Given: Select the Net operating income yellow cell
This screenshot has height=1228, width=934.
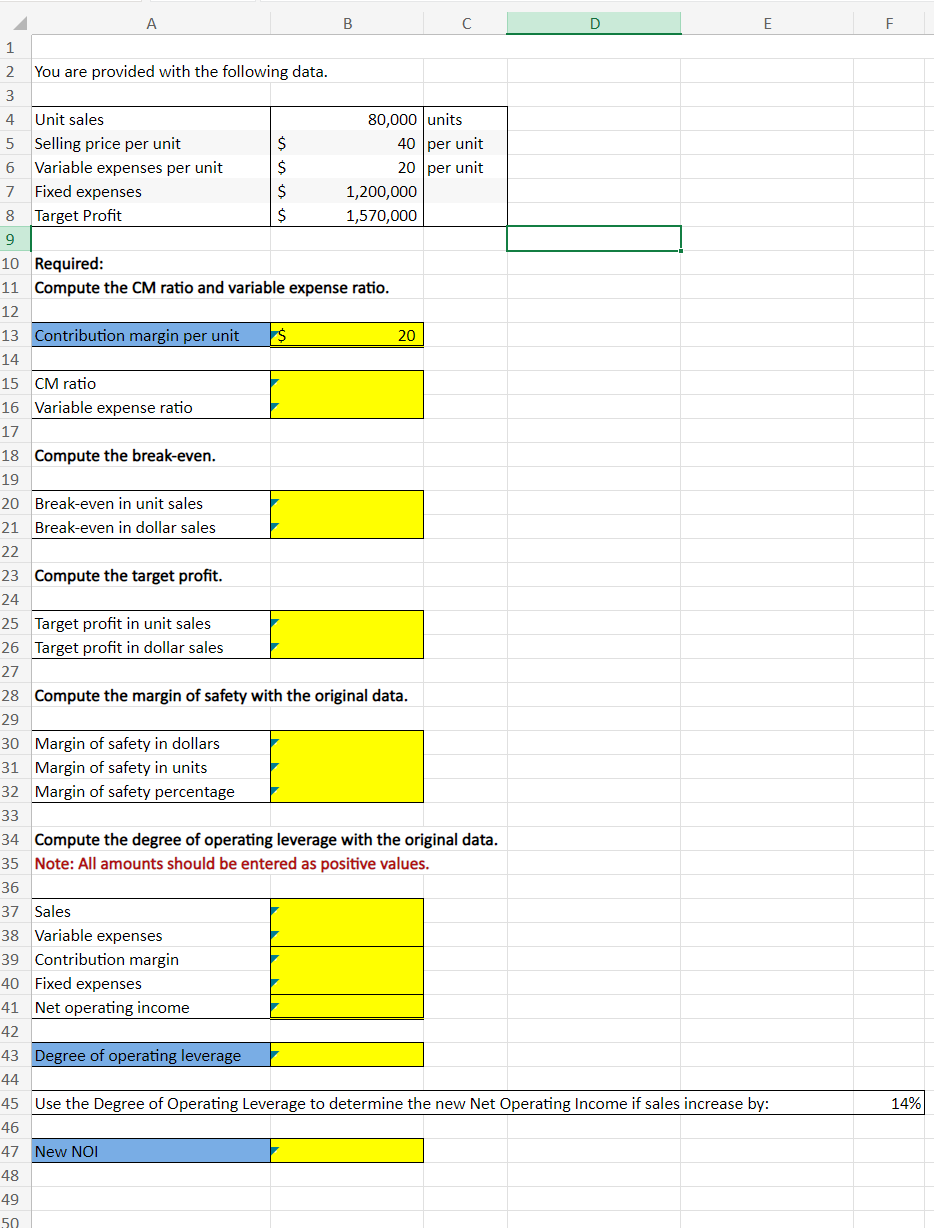Looking at the screenshot, I should [x=346, y=1007].
